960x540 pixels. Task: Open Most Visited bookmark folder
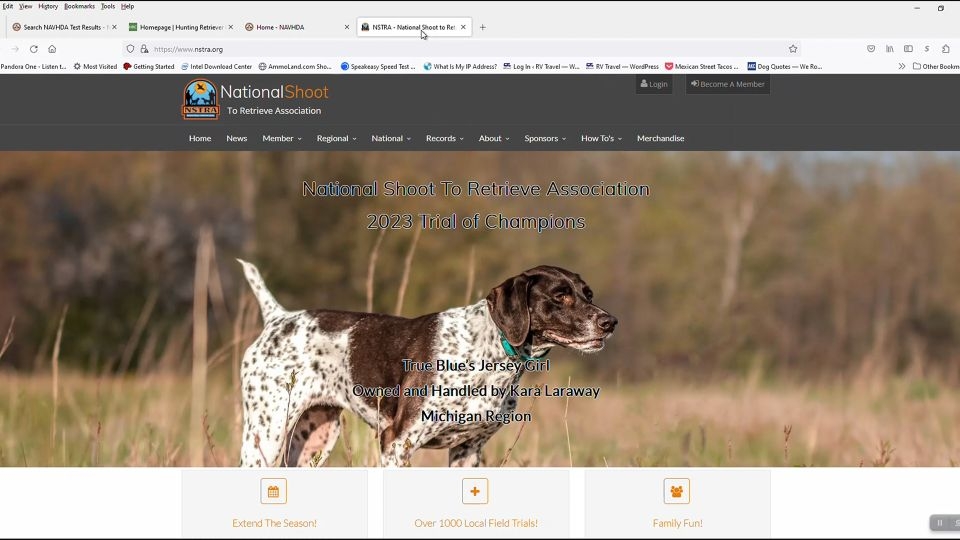coord(95,66)
